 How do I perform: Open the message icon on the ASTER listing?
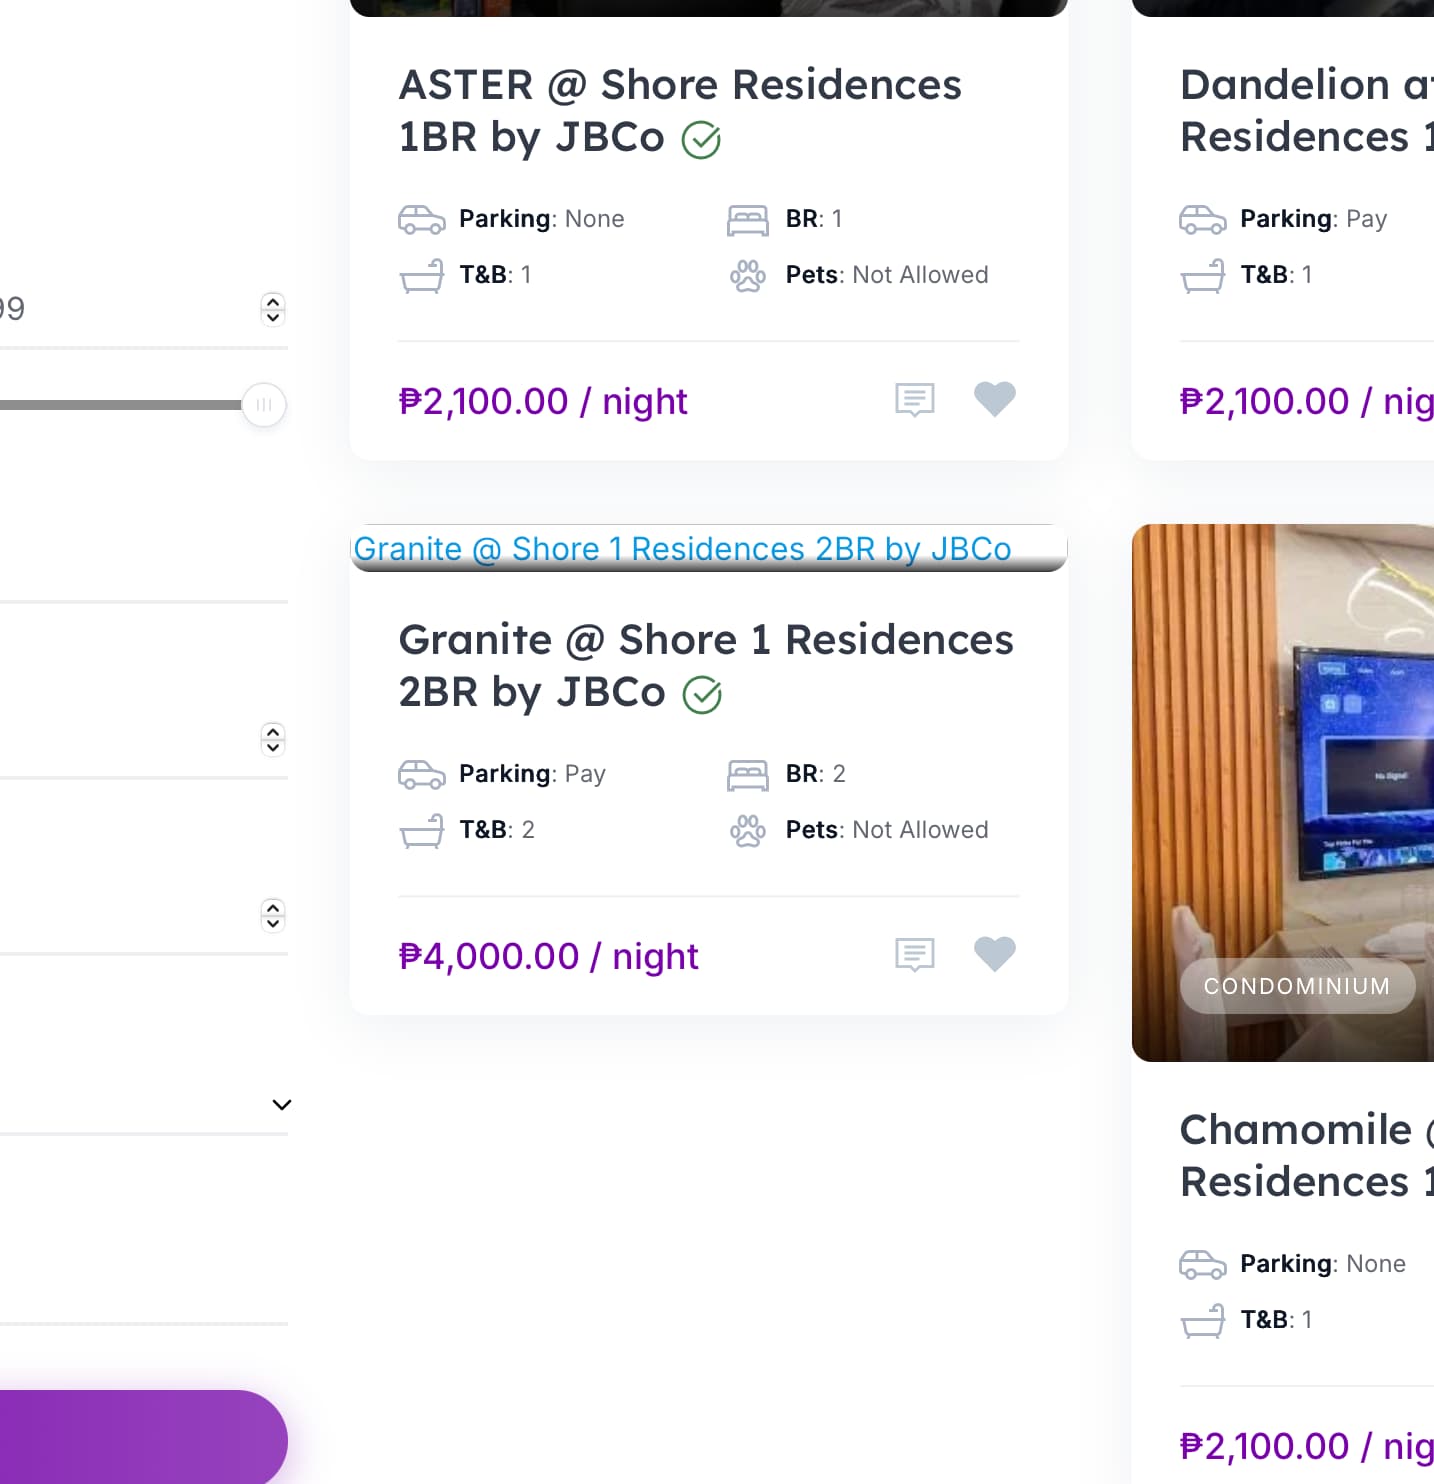[914, 400]
